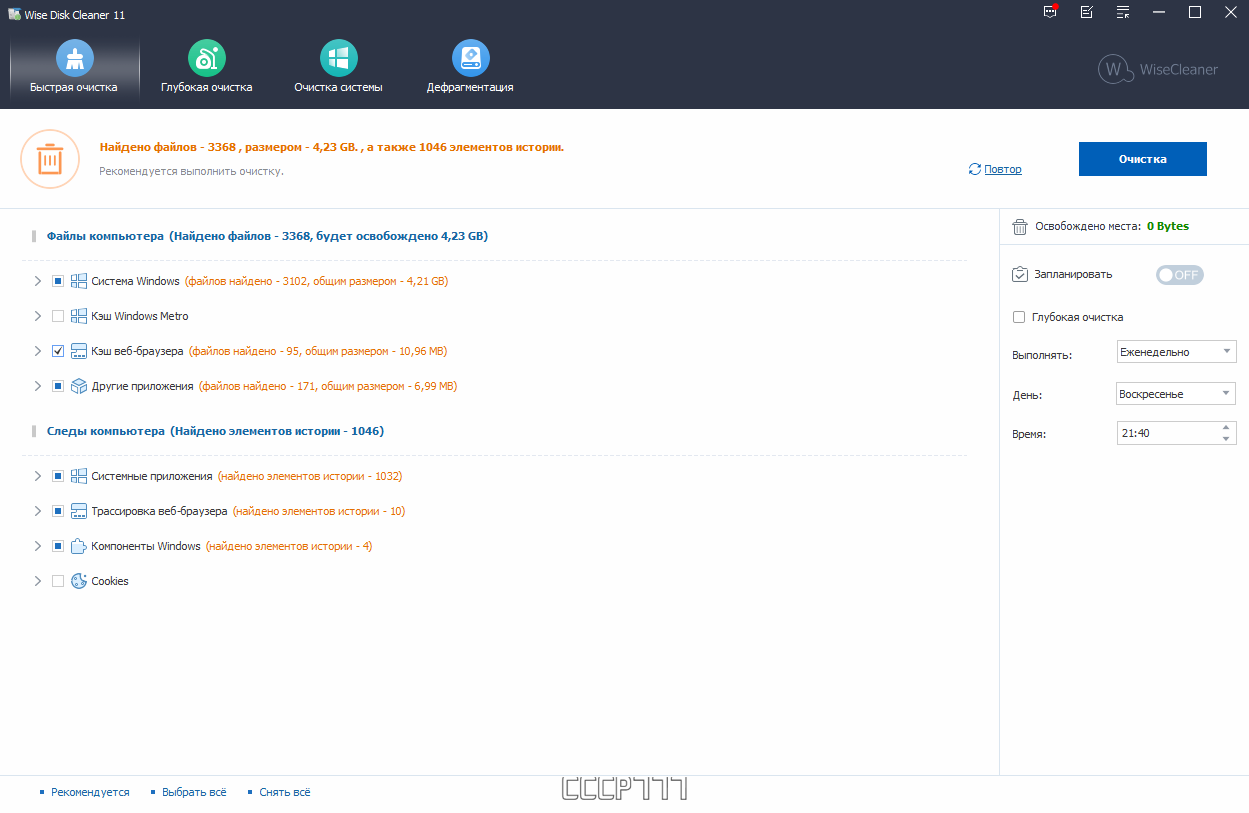Click the Запланировать calendar icon

click(x=1020, y=274)
